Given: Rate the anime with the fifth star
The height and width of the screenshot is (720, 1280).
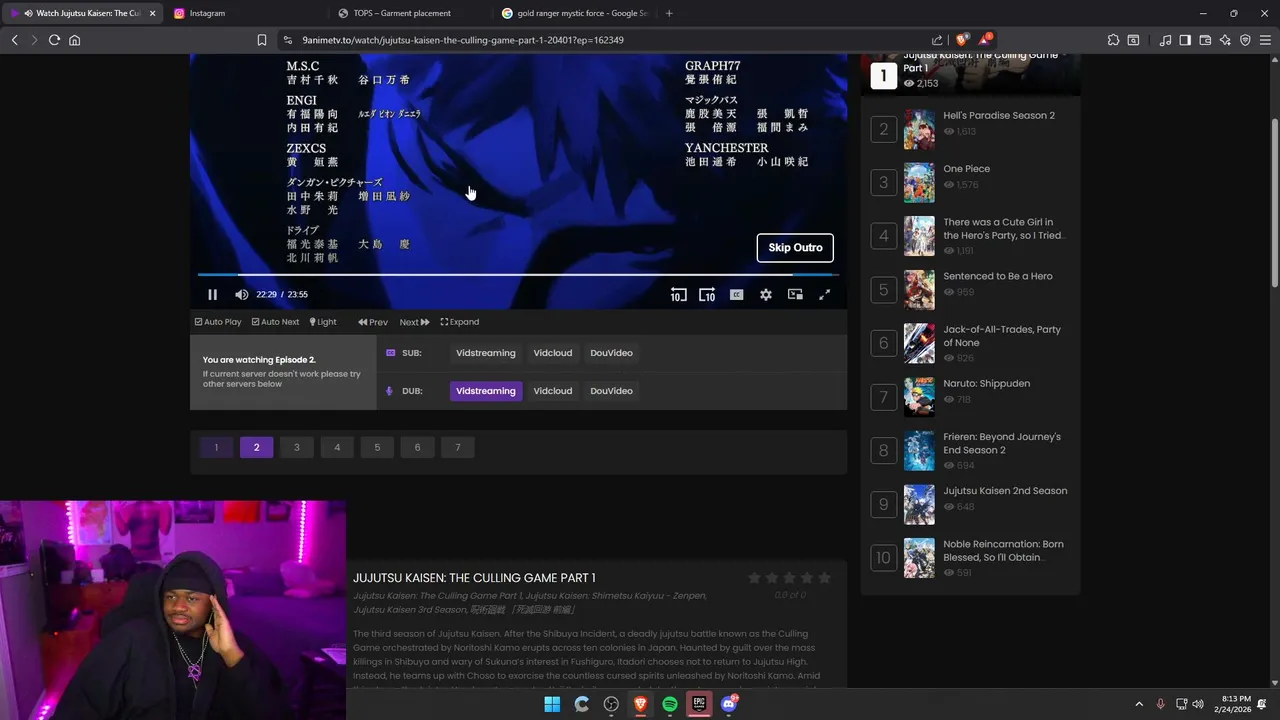Looking at the screenshot, I should point(824,578).
